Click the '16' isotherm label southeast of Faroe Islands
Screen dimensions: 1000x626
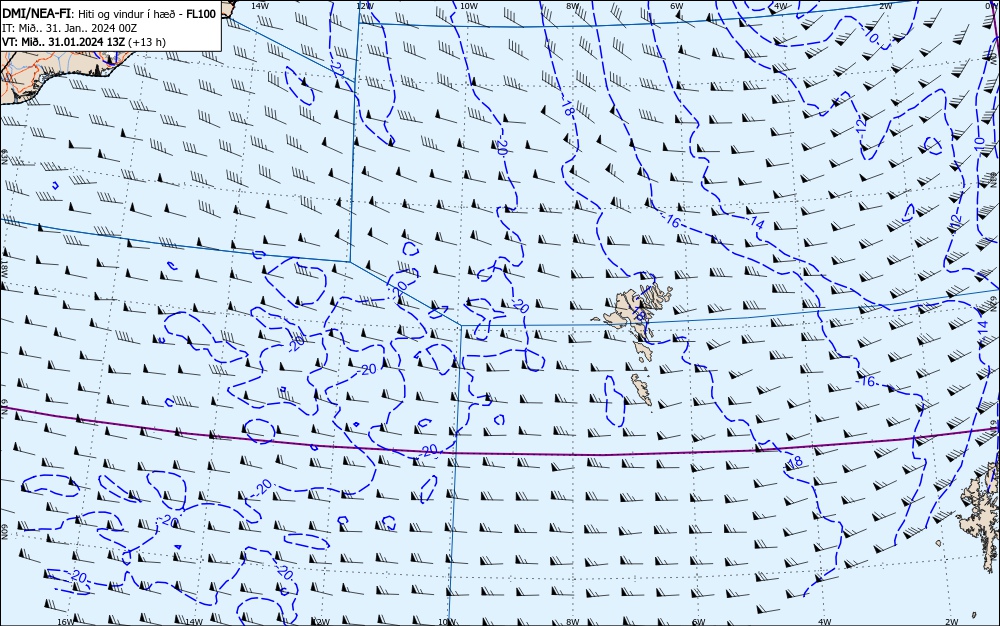868,381
